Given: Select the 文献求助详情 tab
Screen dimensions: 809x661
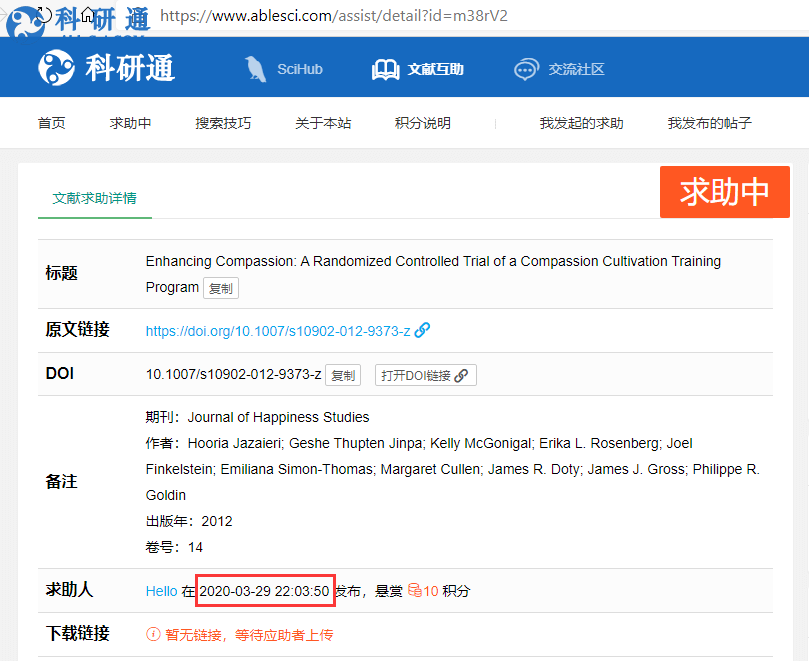Looking at the screenshot, I should tap(95, 198).
